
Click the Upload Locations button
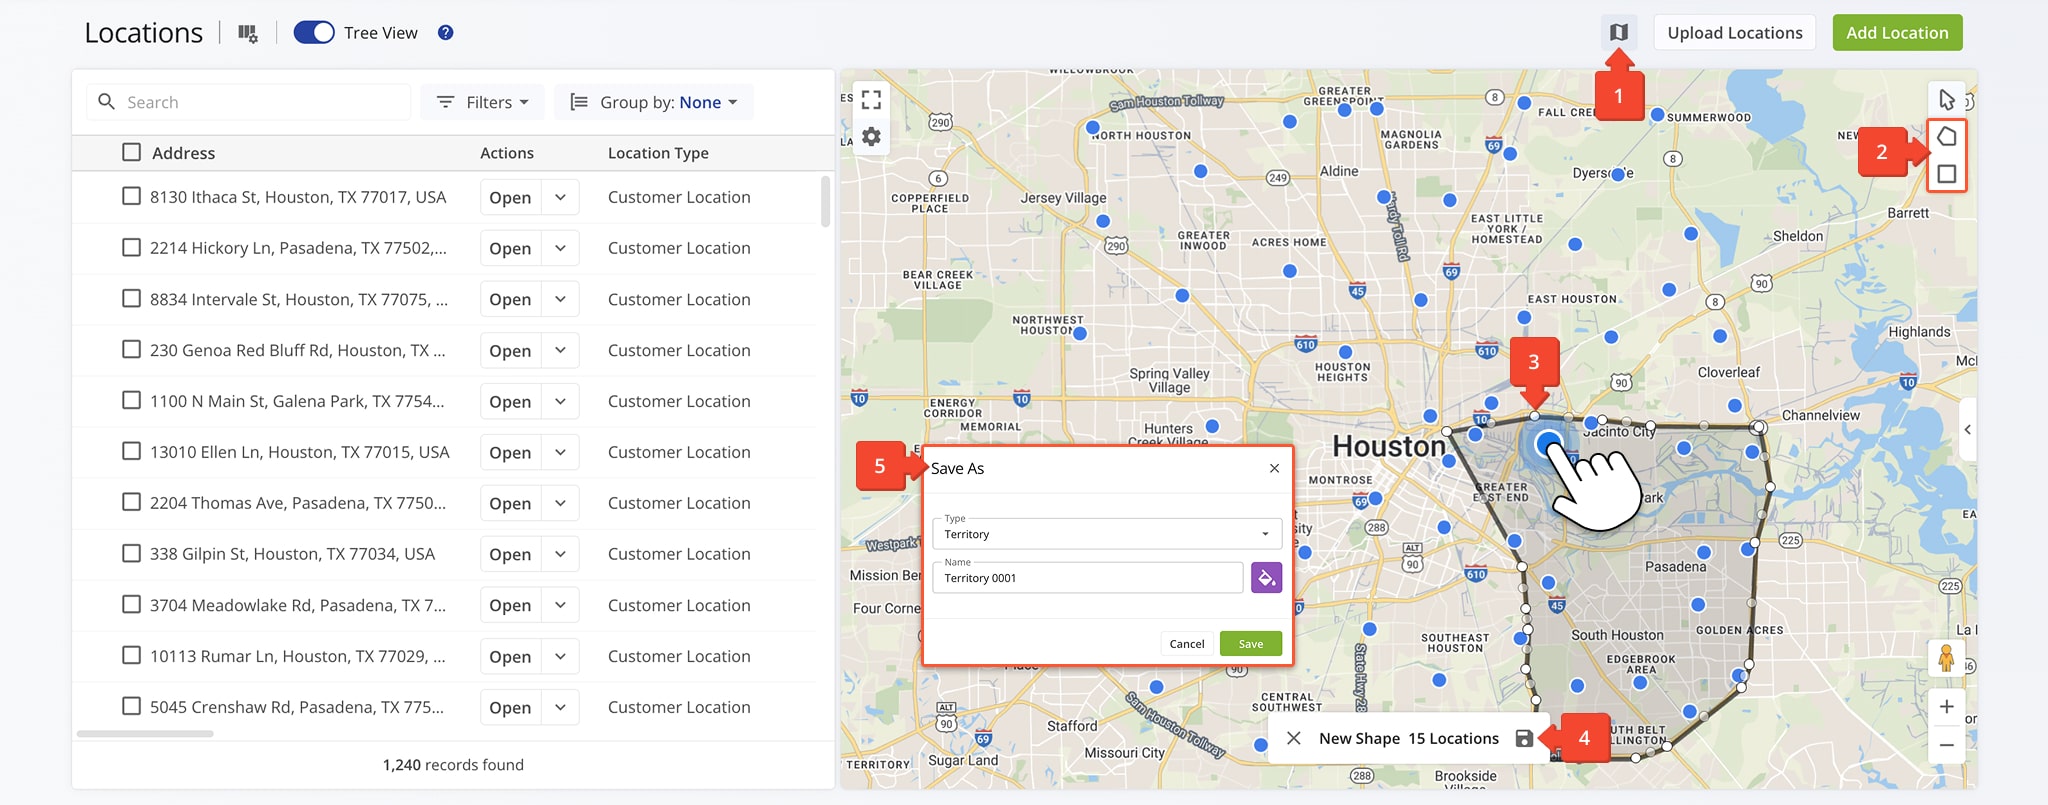1735,33
